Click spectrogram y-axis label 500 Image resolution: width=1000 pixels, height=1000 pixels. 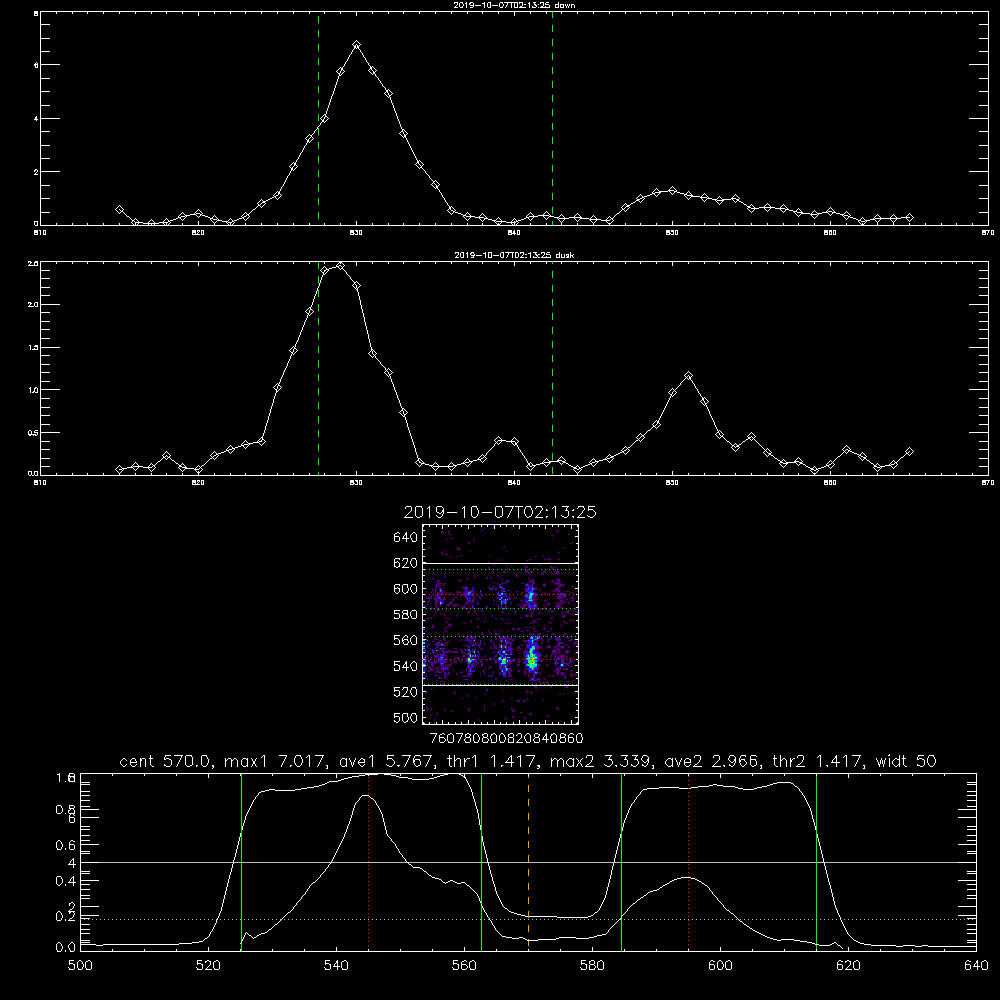406,717
